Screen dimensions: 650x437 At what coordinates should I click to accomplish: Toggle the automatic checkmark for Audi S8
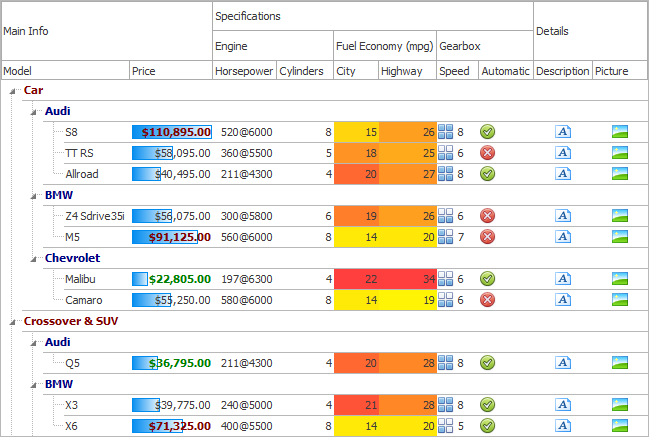(488, 132)
